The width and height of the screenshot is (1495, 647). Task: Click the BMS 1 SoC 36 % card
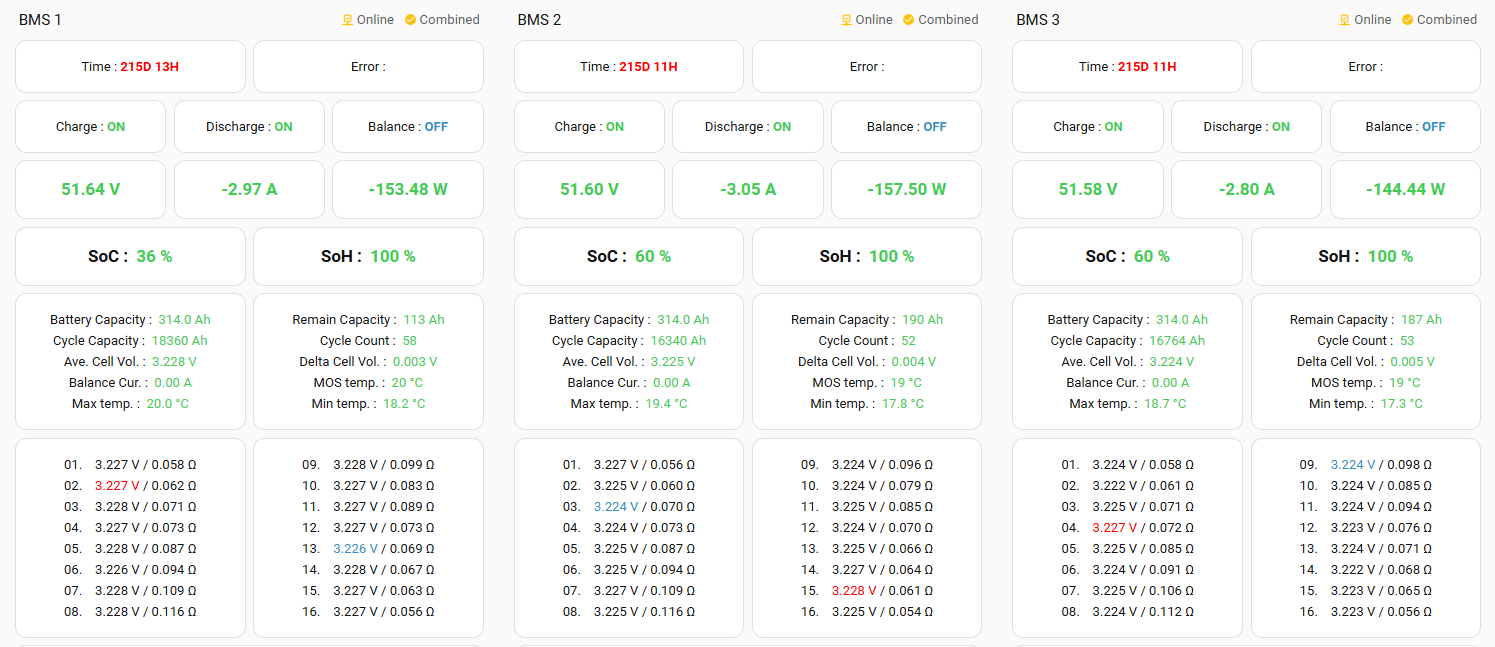tap(130, 256)
